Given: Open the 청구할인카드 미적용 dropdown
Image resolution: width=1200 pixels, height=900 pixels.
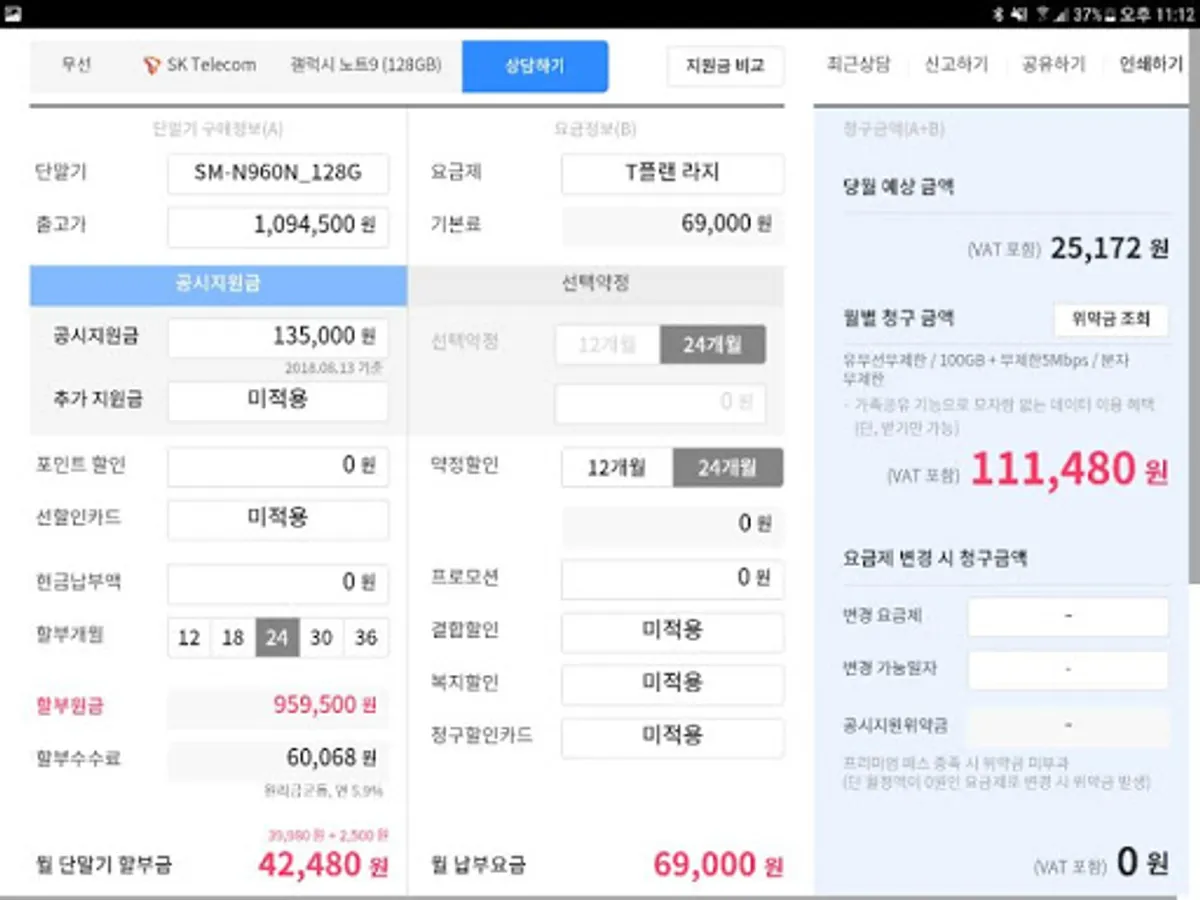Looking at the screenshot, I should click(672, 738).
